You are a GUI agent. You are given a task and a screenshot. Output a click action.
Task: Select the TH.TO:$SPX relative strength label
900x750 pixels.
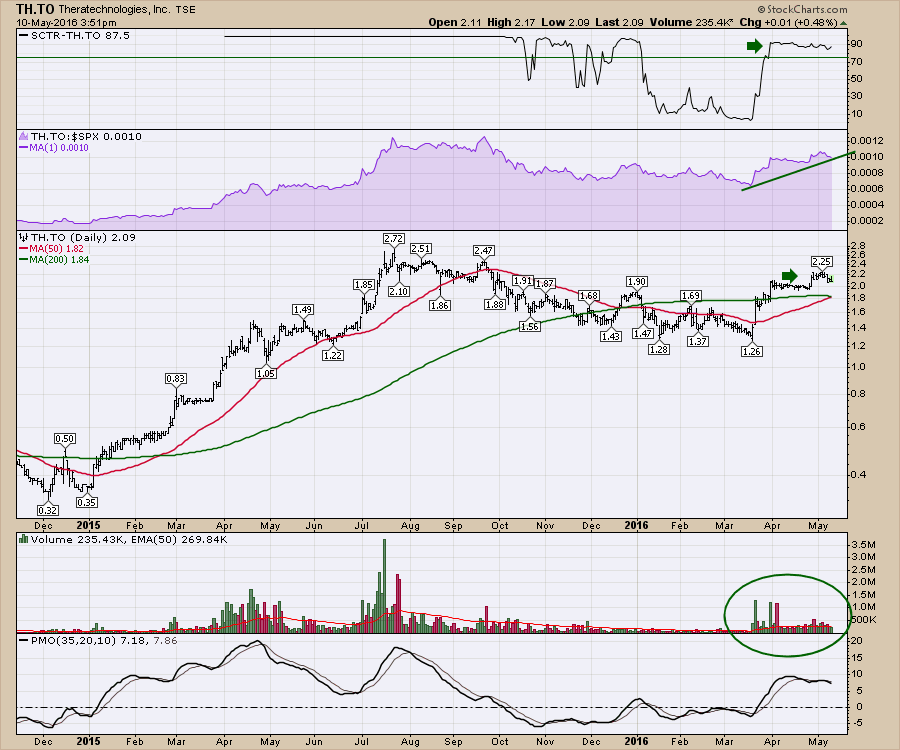click(72, 136)
